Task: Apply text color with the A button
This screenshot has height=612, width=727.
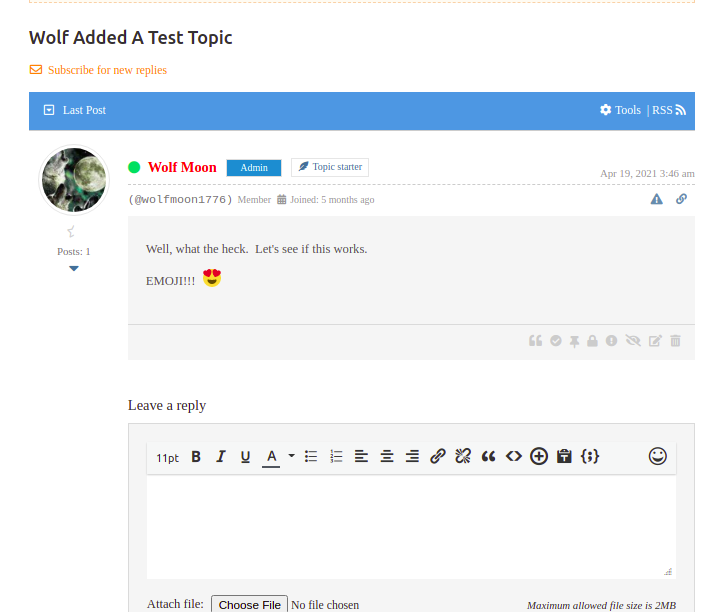Action: click(271, 457)
